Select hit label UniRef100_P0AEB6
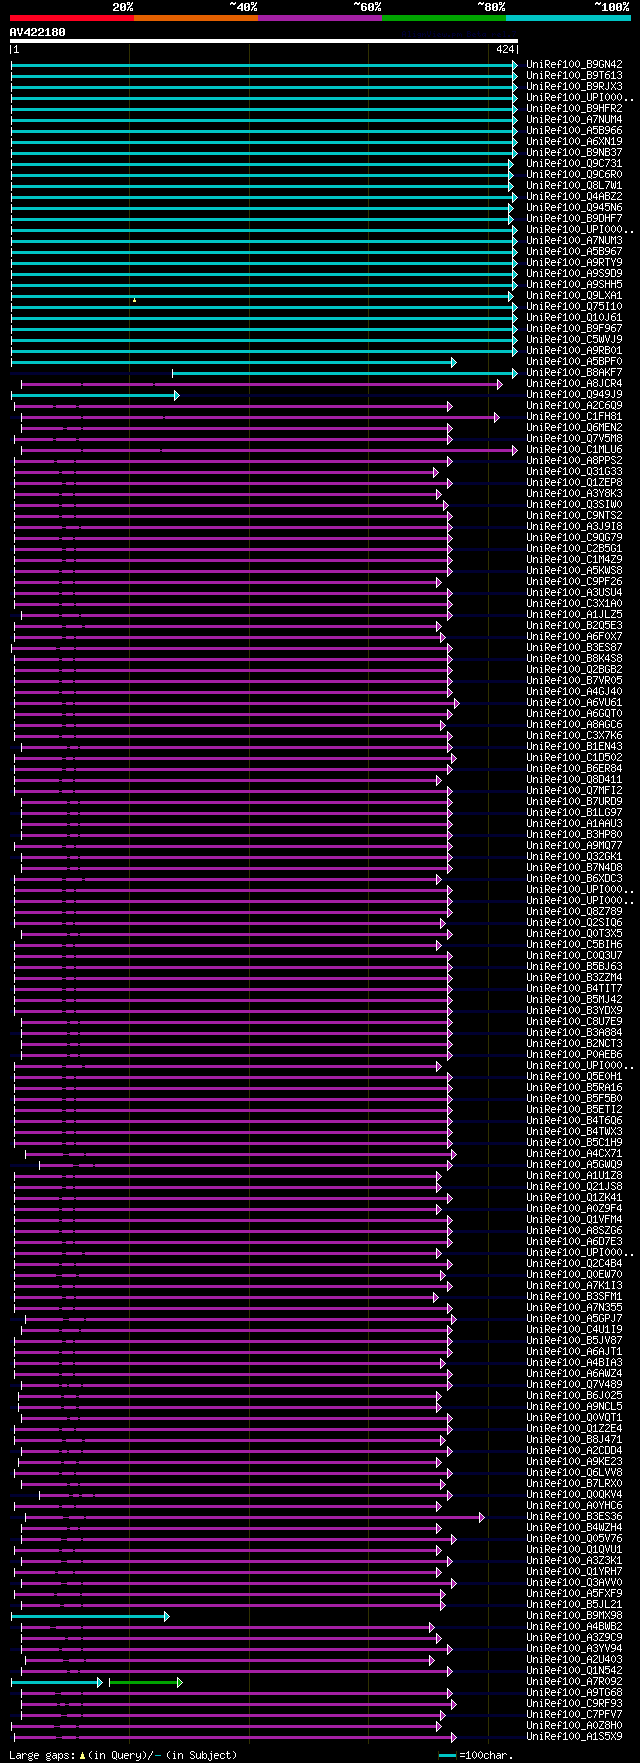 [574, 1055]
